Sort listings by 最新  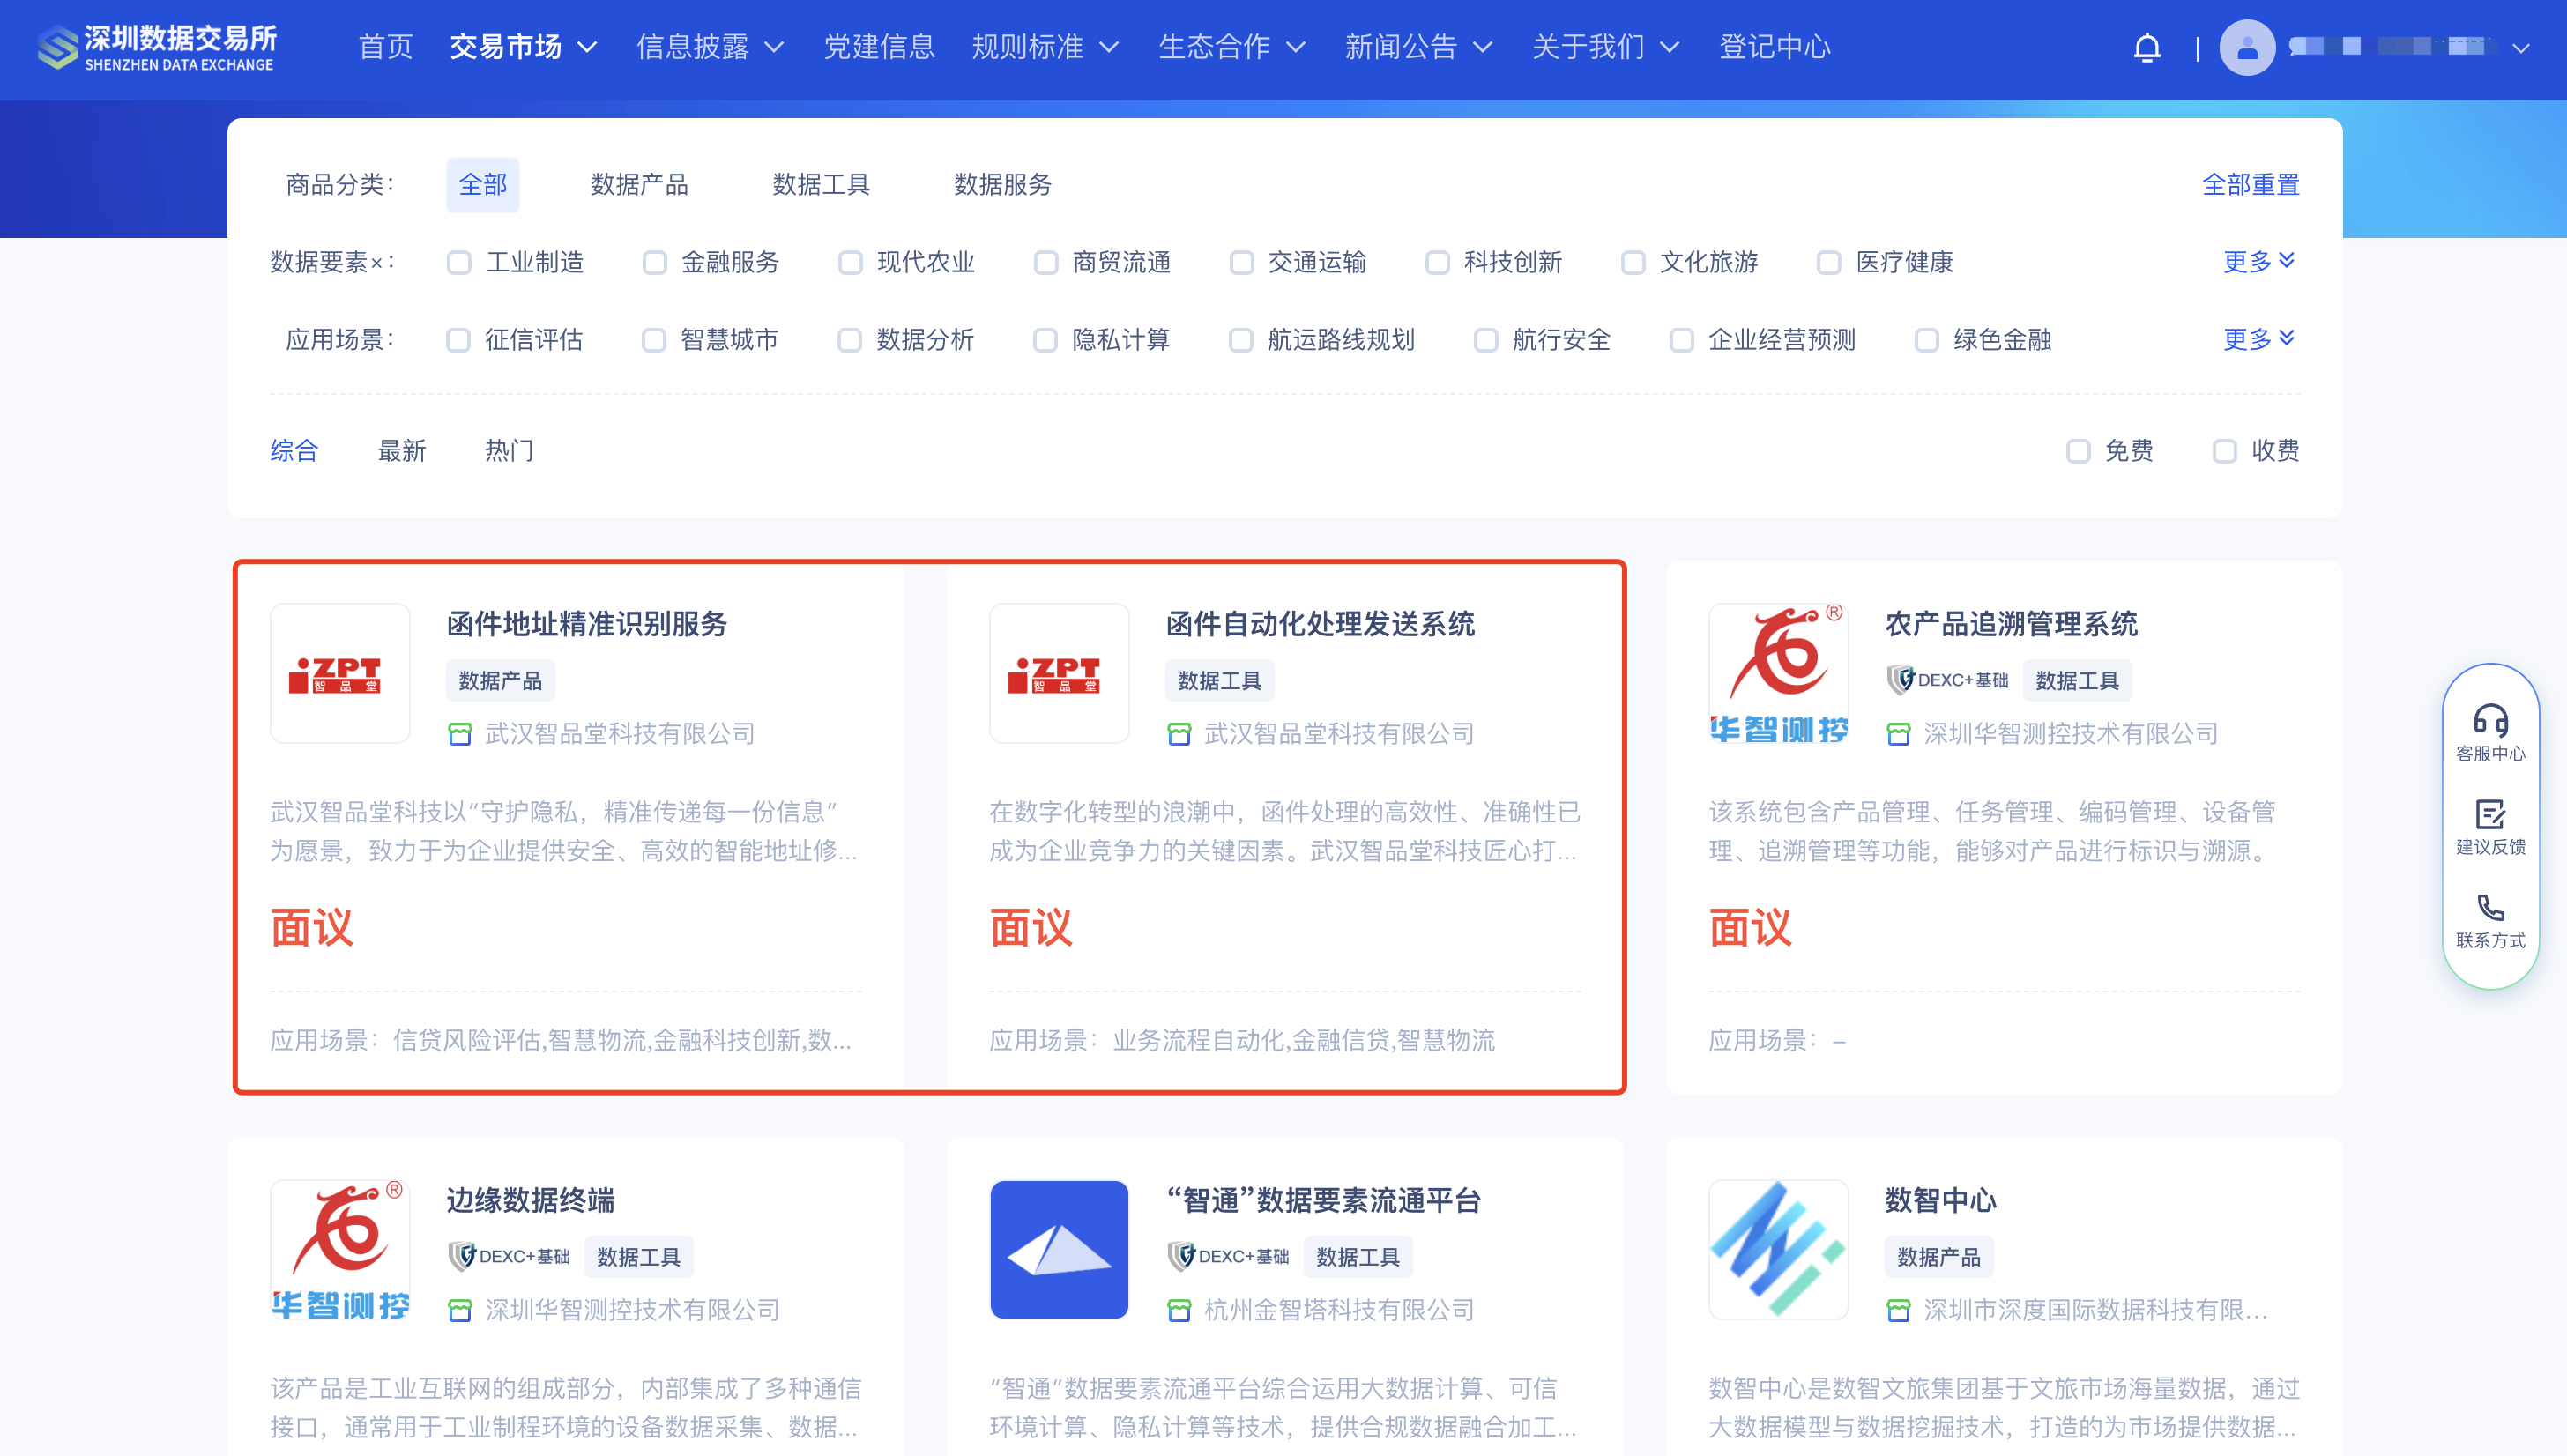click(x=402, y=451)
